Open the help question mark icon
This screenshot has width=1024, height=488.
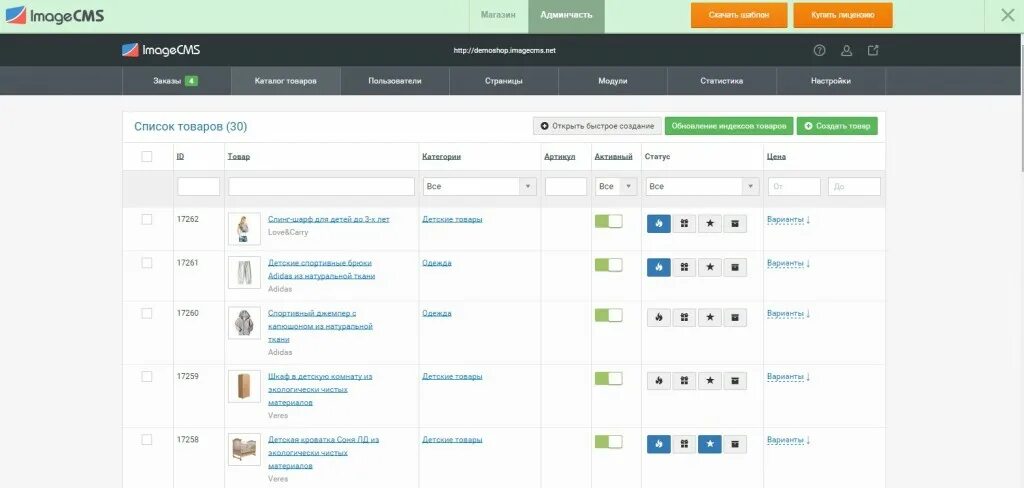tap(820, 50)
